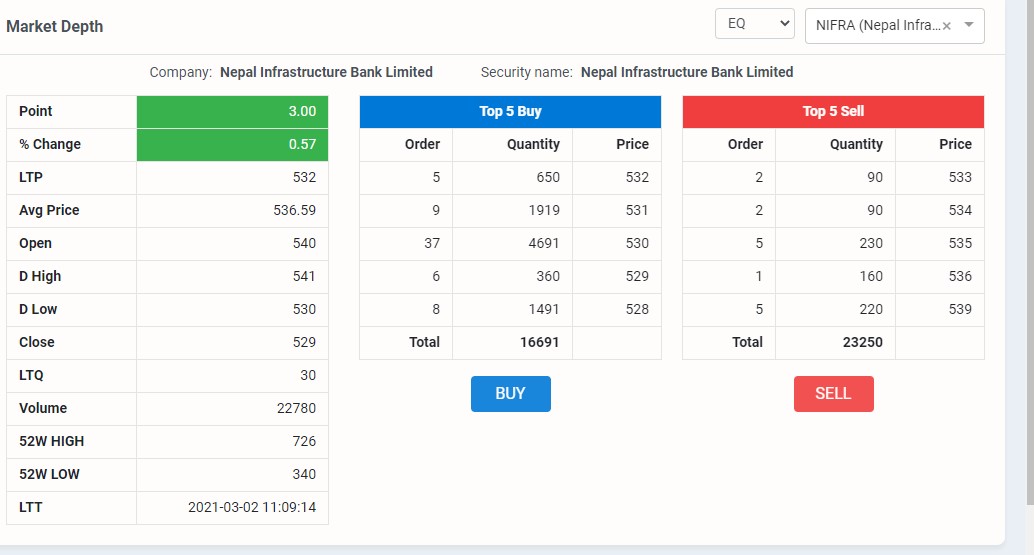Select buy quantity 1919
The width and height of the screenshot is (1034, 555).
point(544,210)
